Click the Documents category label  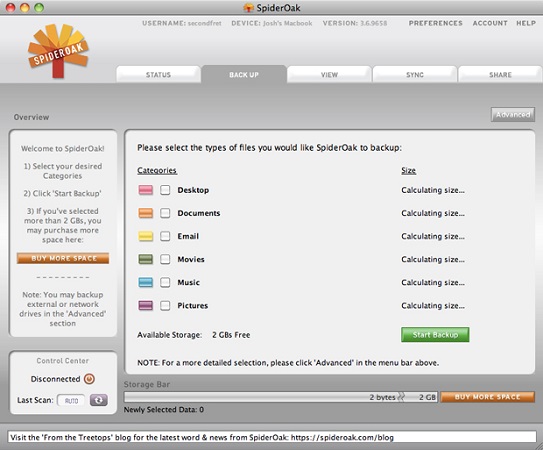click(199, 213)
